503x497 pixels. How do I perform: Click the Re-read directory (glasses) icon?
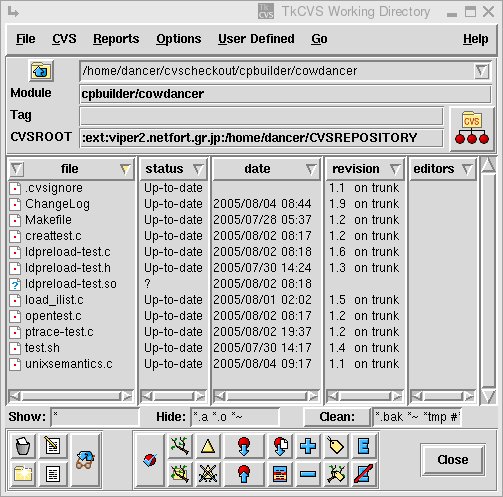(86, 460)
